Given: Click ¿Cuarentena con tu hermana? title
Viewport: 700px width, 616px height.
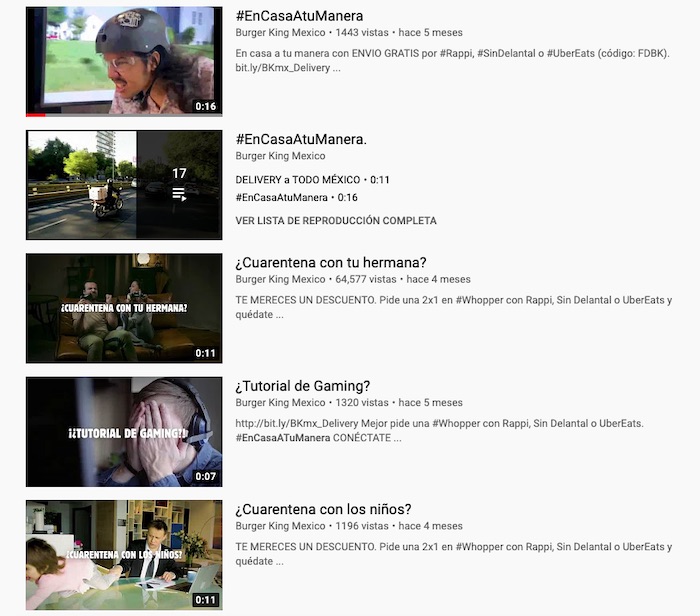Looking at the screenshot, I should pos(317,263).
